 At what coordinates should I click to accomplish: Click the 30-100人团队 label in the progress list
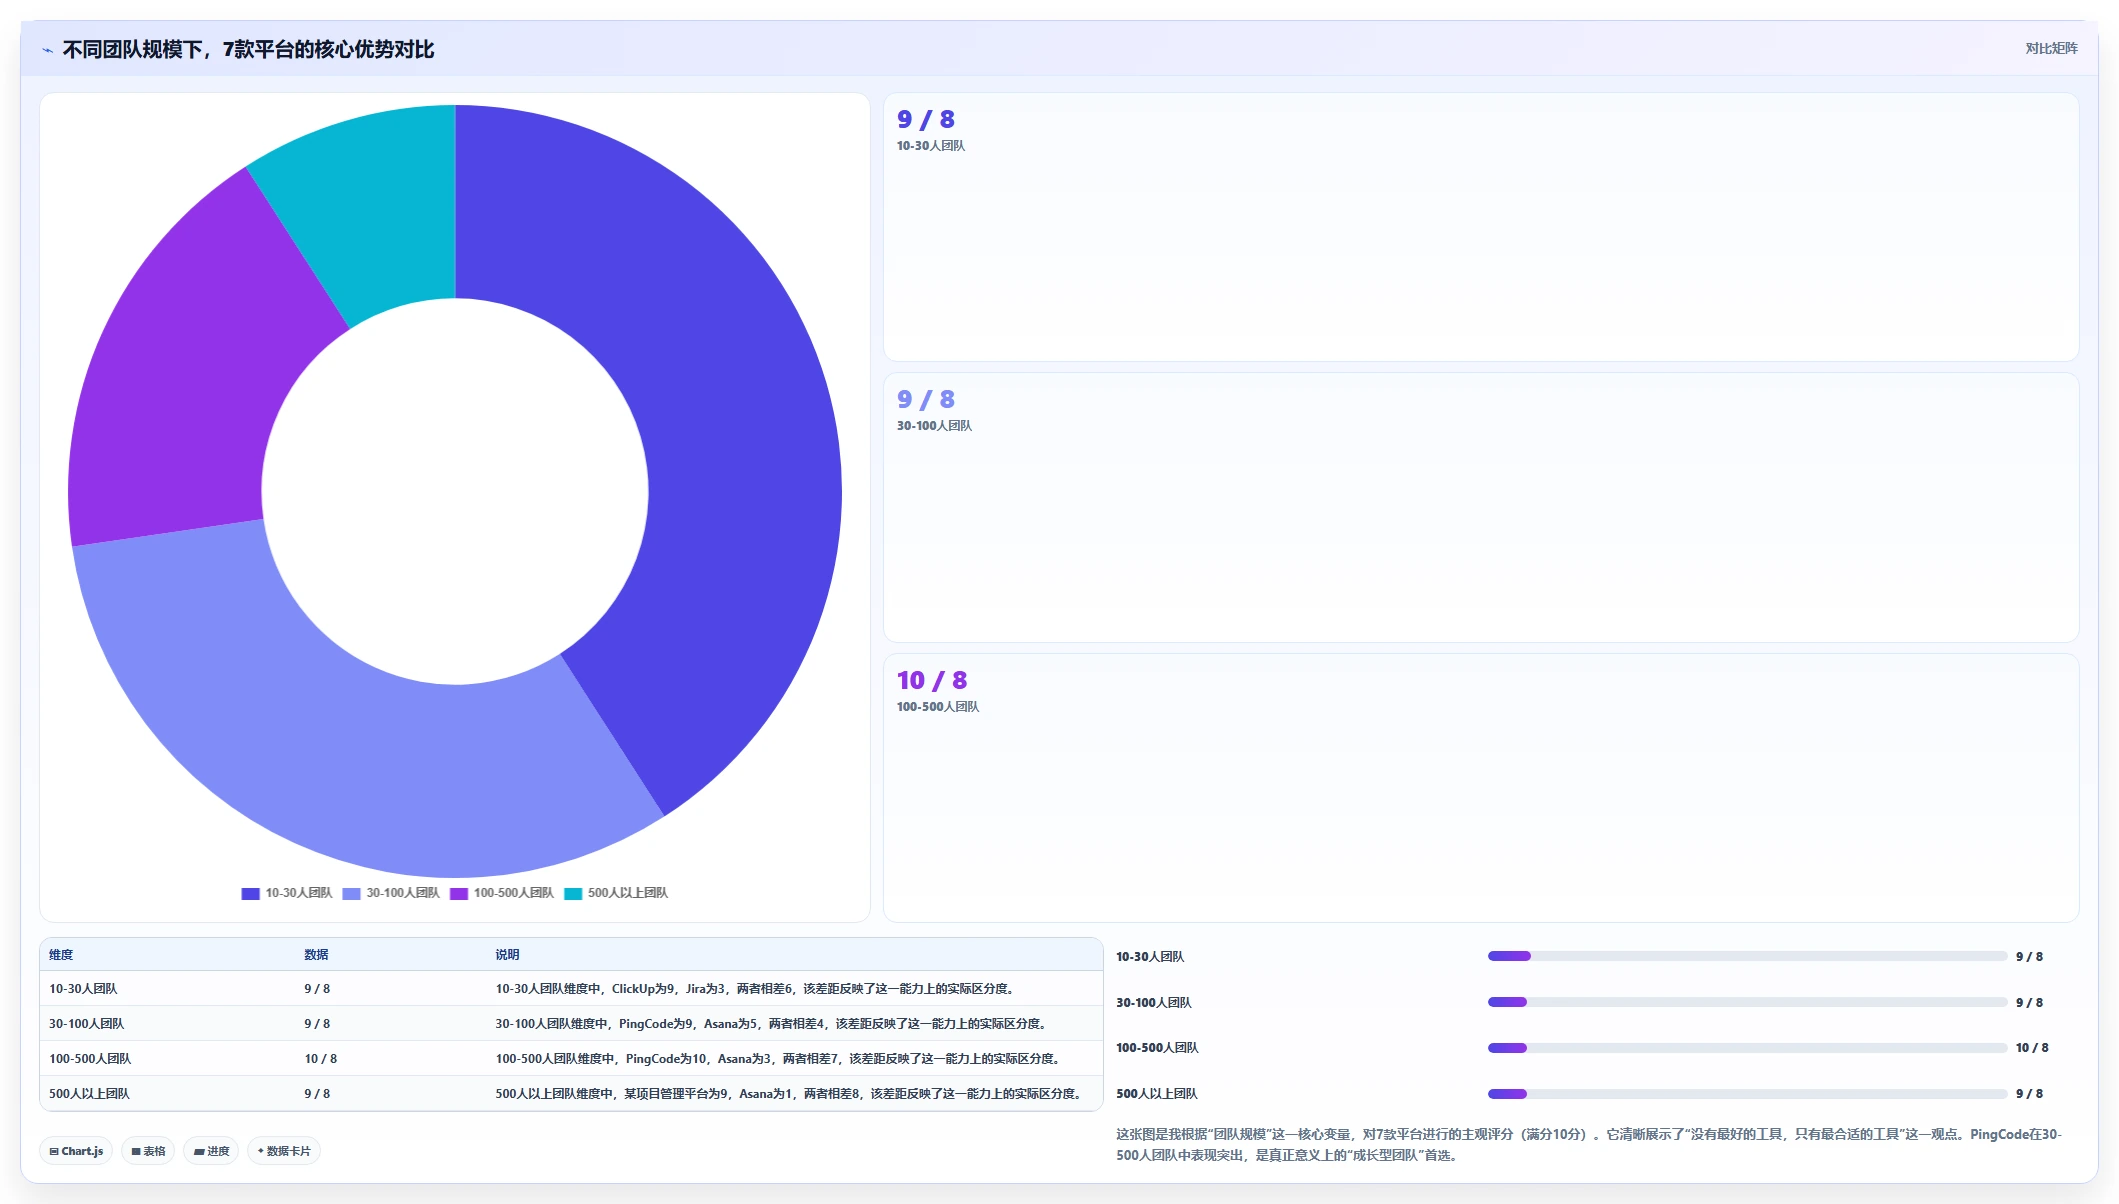(x=1153, y=1003)
